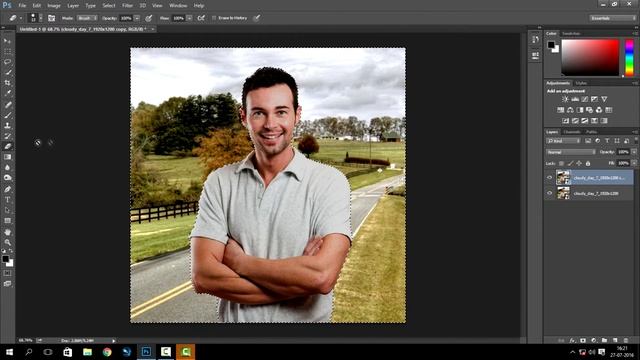
Task: Select the Lasso tool
Action: point(7,62)
